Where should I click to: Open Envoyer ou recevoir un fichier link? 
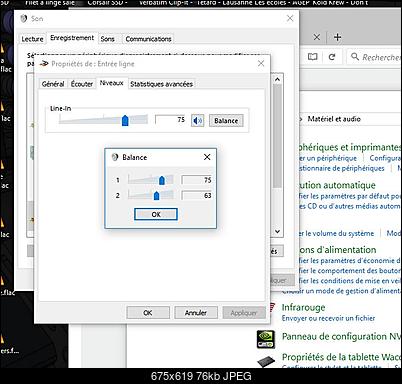[x=328, y=318]
